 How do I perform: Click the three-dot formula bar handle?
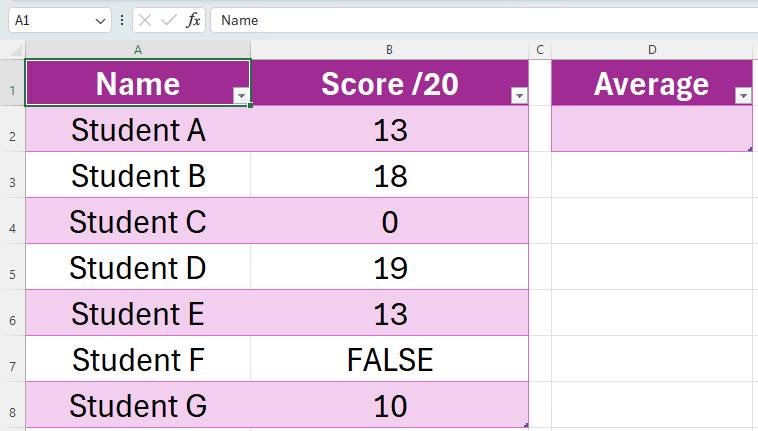tap(122, 20)
